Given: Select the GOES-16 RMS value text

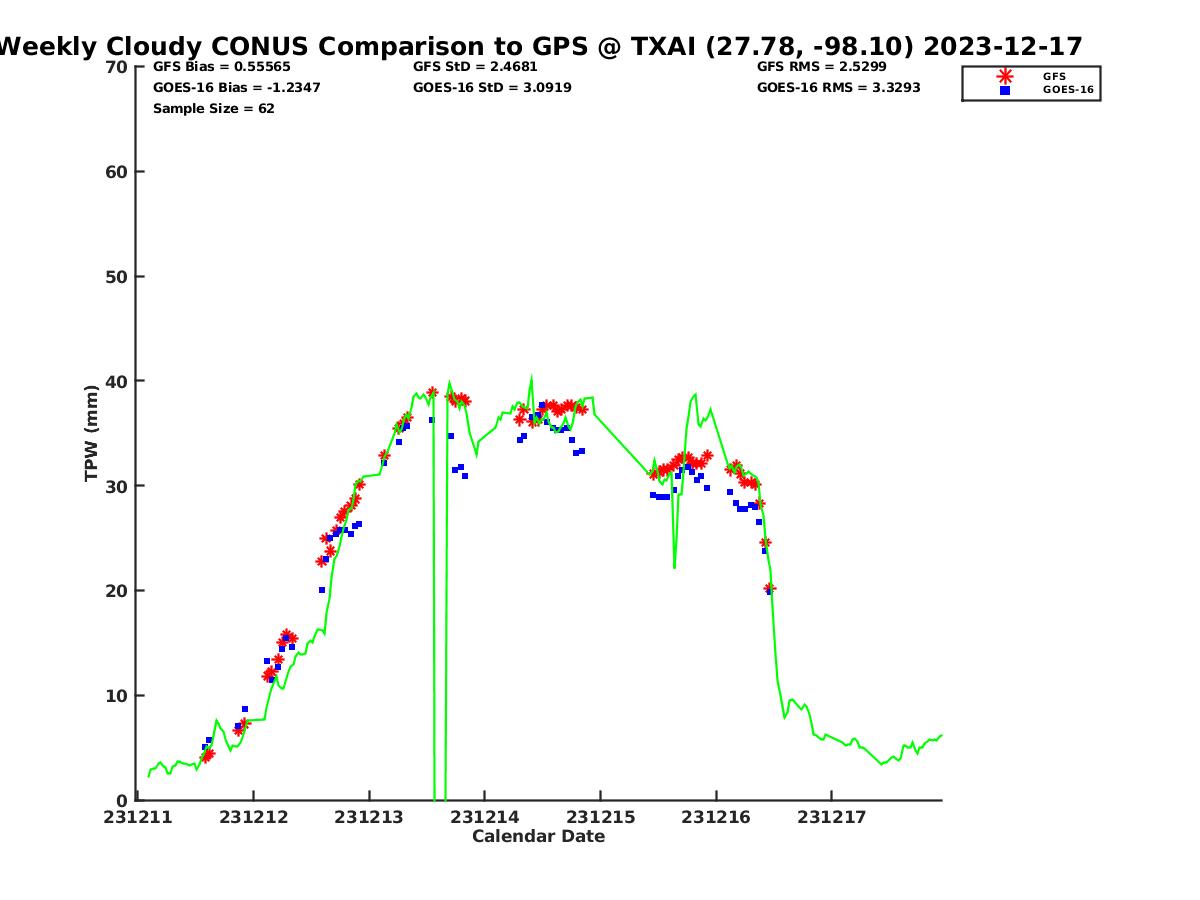Looking at the screenshot, I should click(838, 87).
